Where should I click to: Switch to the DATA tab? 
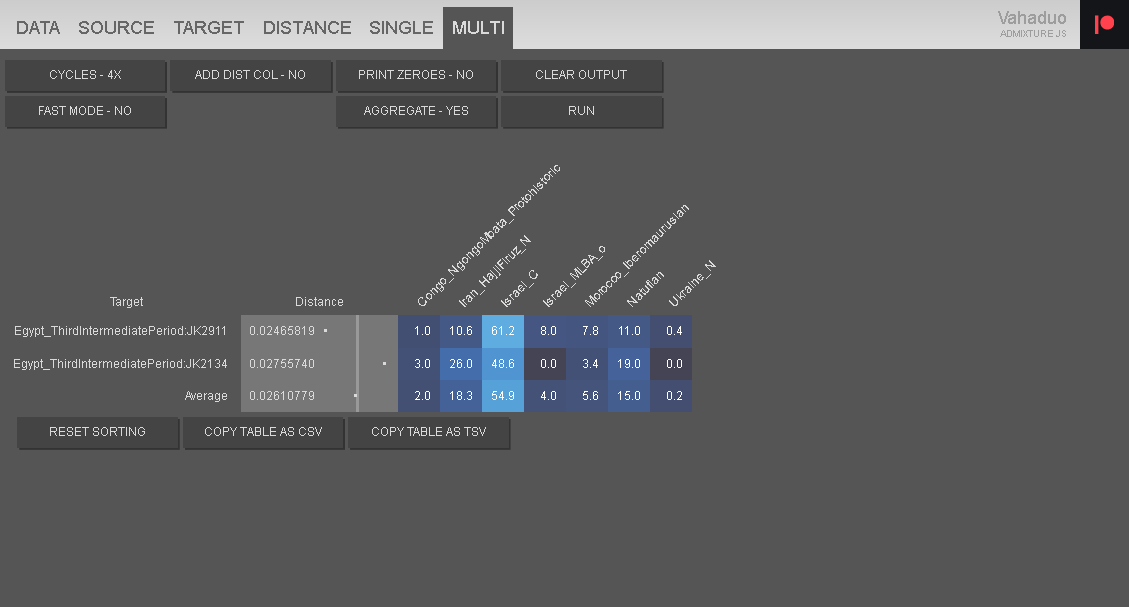point(37,28)
